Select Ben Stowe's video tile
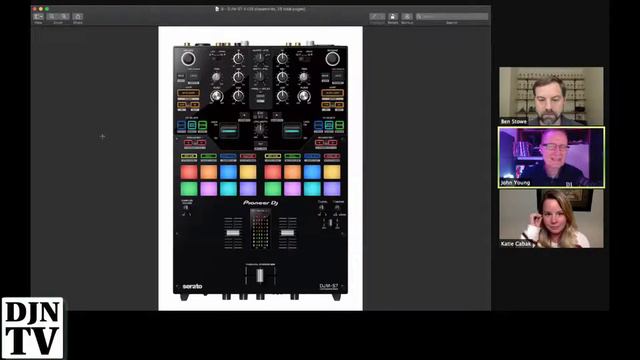640x360 pixels. click(x=551, y=96)
